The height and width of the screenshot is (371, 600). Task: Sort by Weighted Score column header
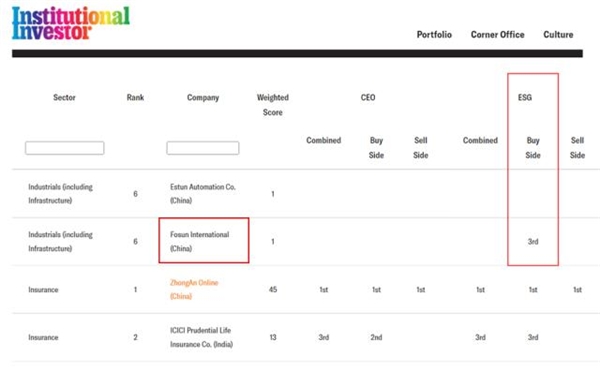point(273,105)
